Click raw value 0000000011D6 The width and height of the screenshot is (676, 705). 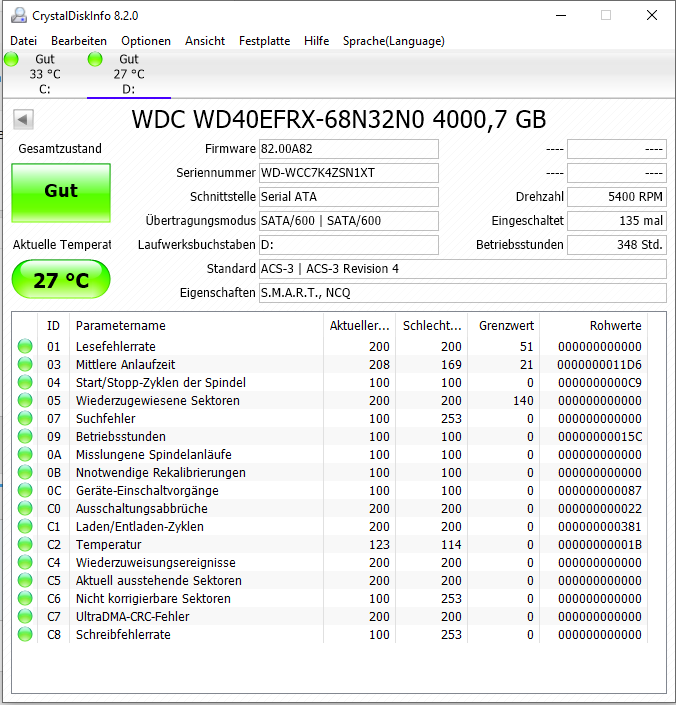(600, 365)
